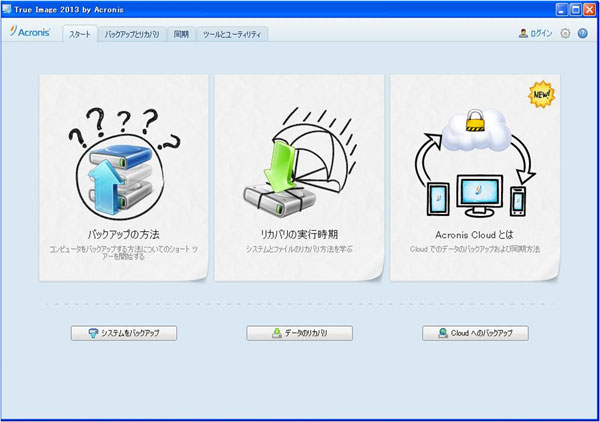Screen dimensions: 600x422
Task: Click the True Image window title icon
Action: (7, 9)
